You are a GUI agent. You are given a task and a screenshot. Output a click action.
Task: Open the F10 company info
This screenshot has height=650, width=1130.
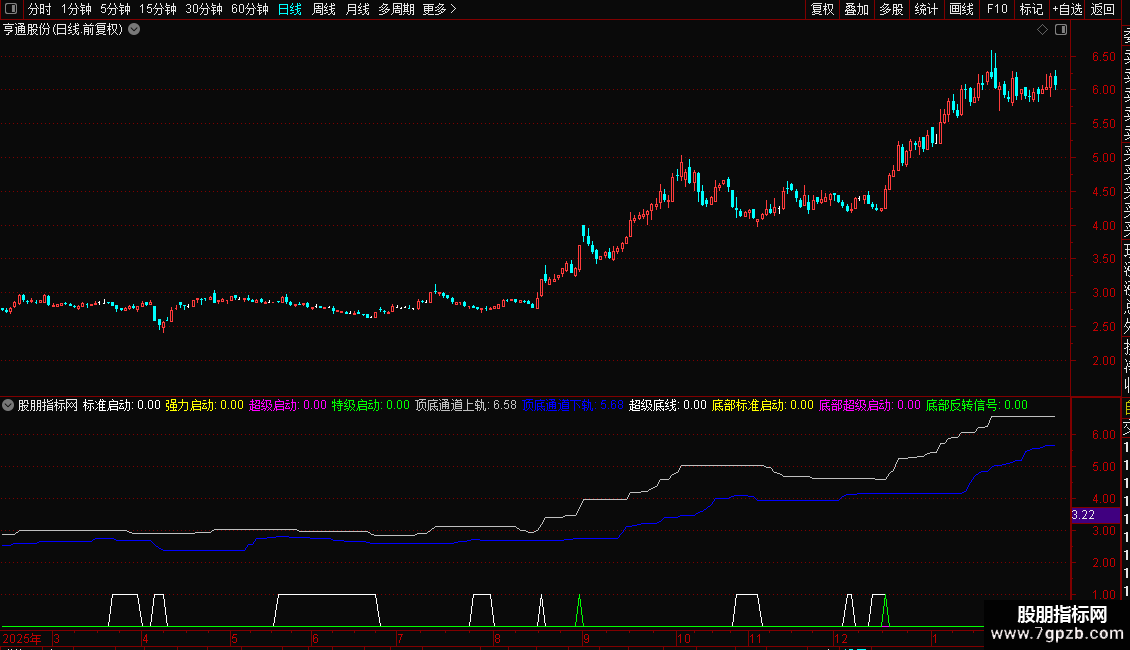tap(997, 9)
